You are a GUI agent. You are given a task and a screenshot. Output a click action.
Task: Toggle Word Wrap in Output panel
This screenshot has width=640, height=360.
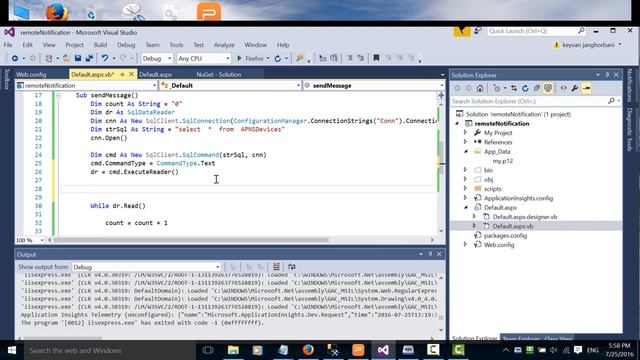[291, 267]
